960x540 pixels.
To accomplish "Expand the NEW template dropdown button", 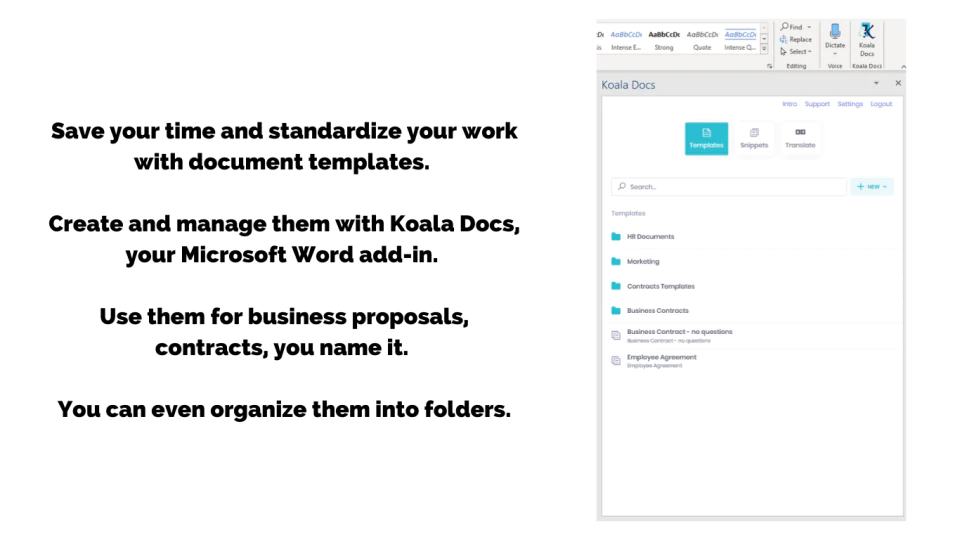I will pyautogui.click(x=871, y=187).
